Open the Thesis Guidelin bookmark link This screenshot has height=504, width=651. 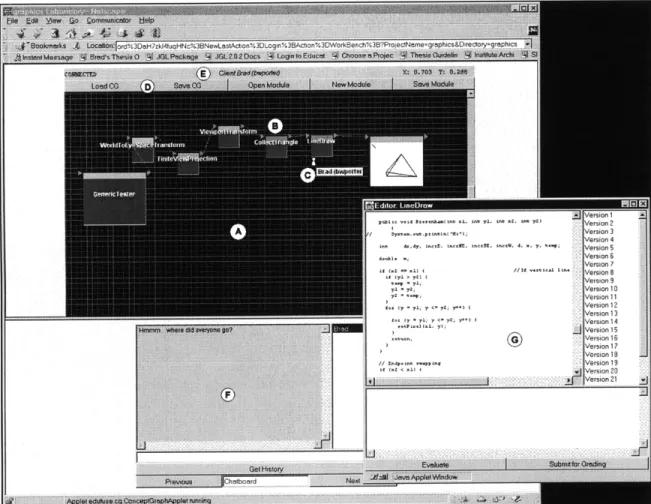coord(430,55)
